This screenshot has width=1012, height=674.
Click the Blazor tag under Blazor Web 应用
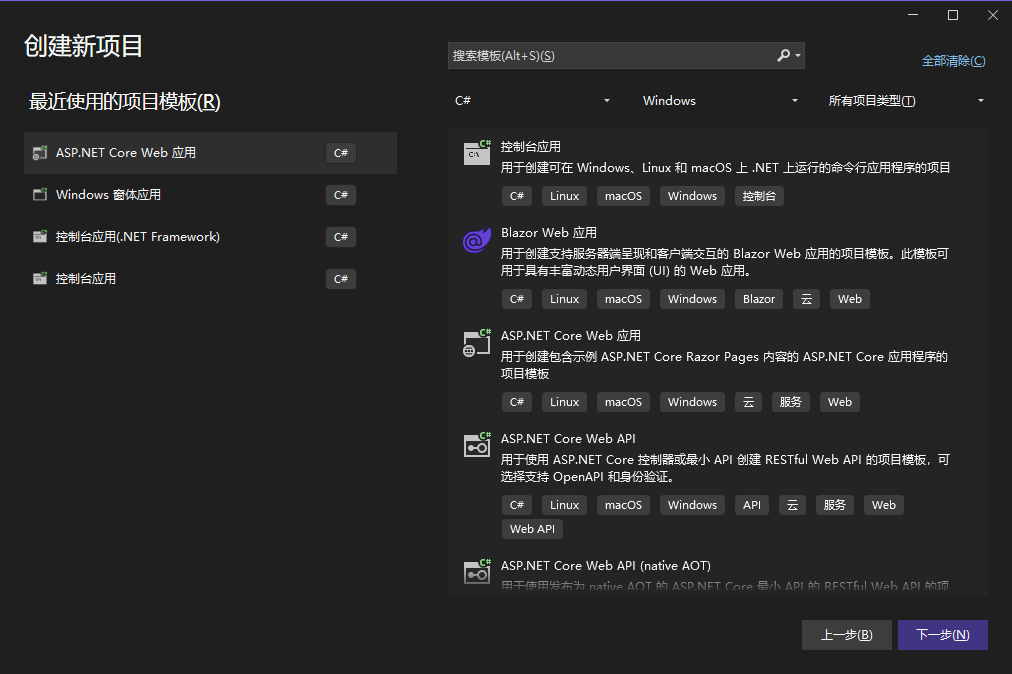click(758, 299)
